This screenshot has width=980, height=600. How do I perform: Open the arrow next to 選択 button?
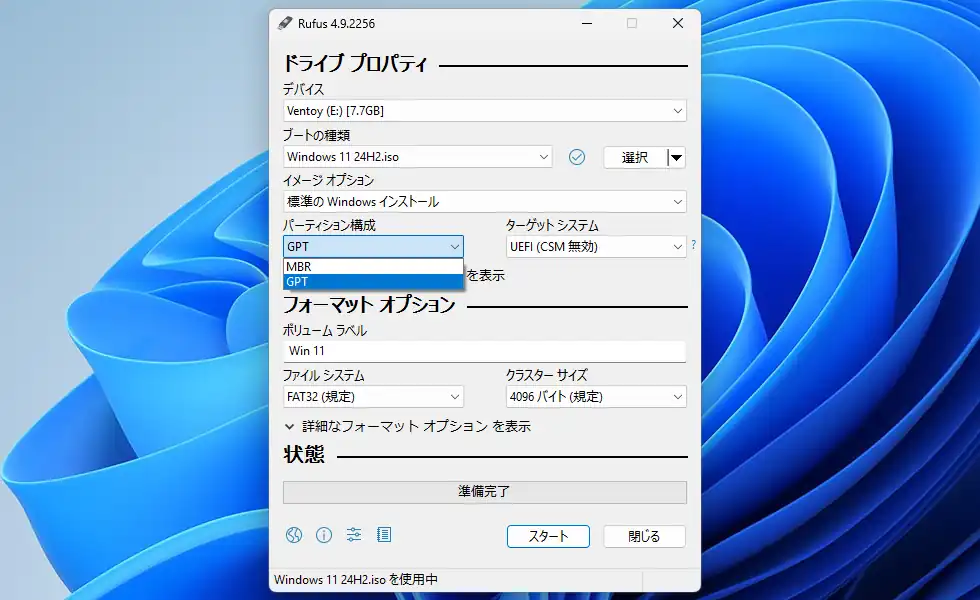click(676, 158)
